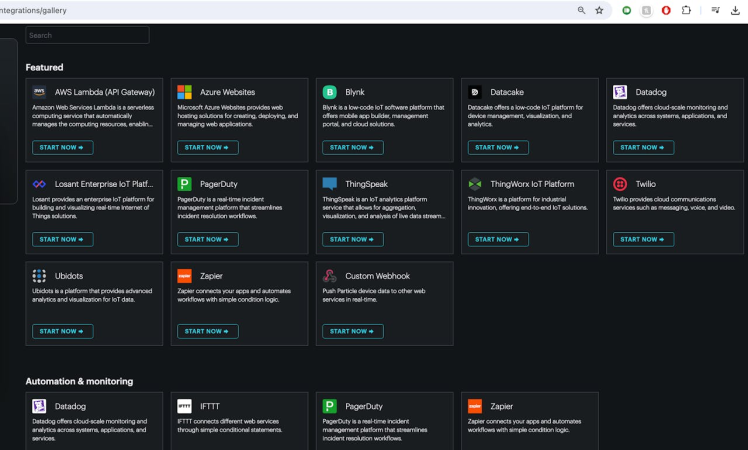This screenshot has width=748, height=450.
Task: Bookmark page with the star icon
Action: [x=599, y=10]
